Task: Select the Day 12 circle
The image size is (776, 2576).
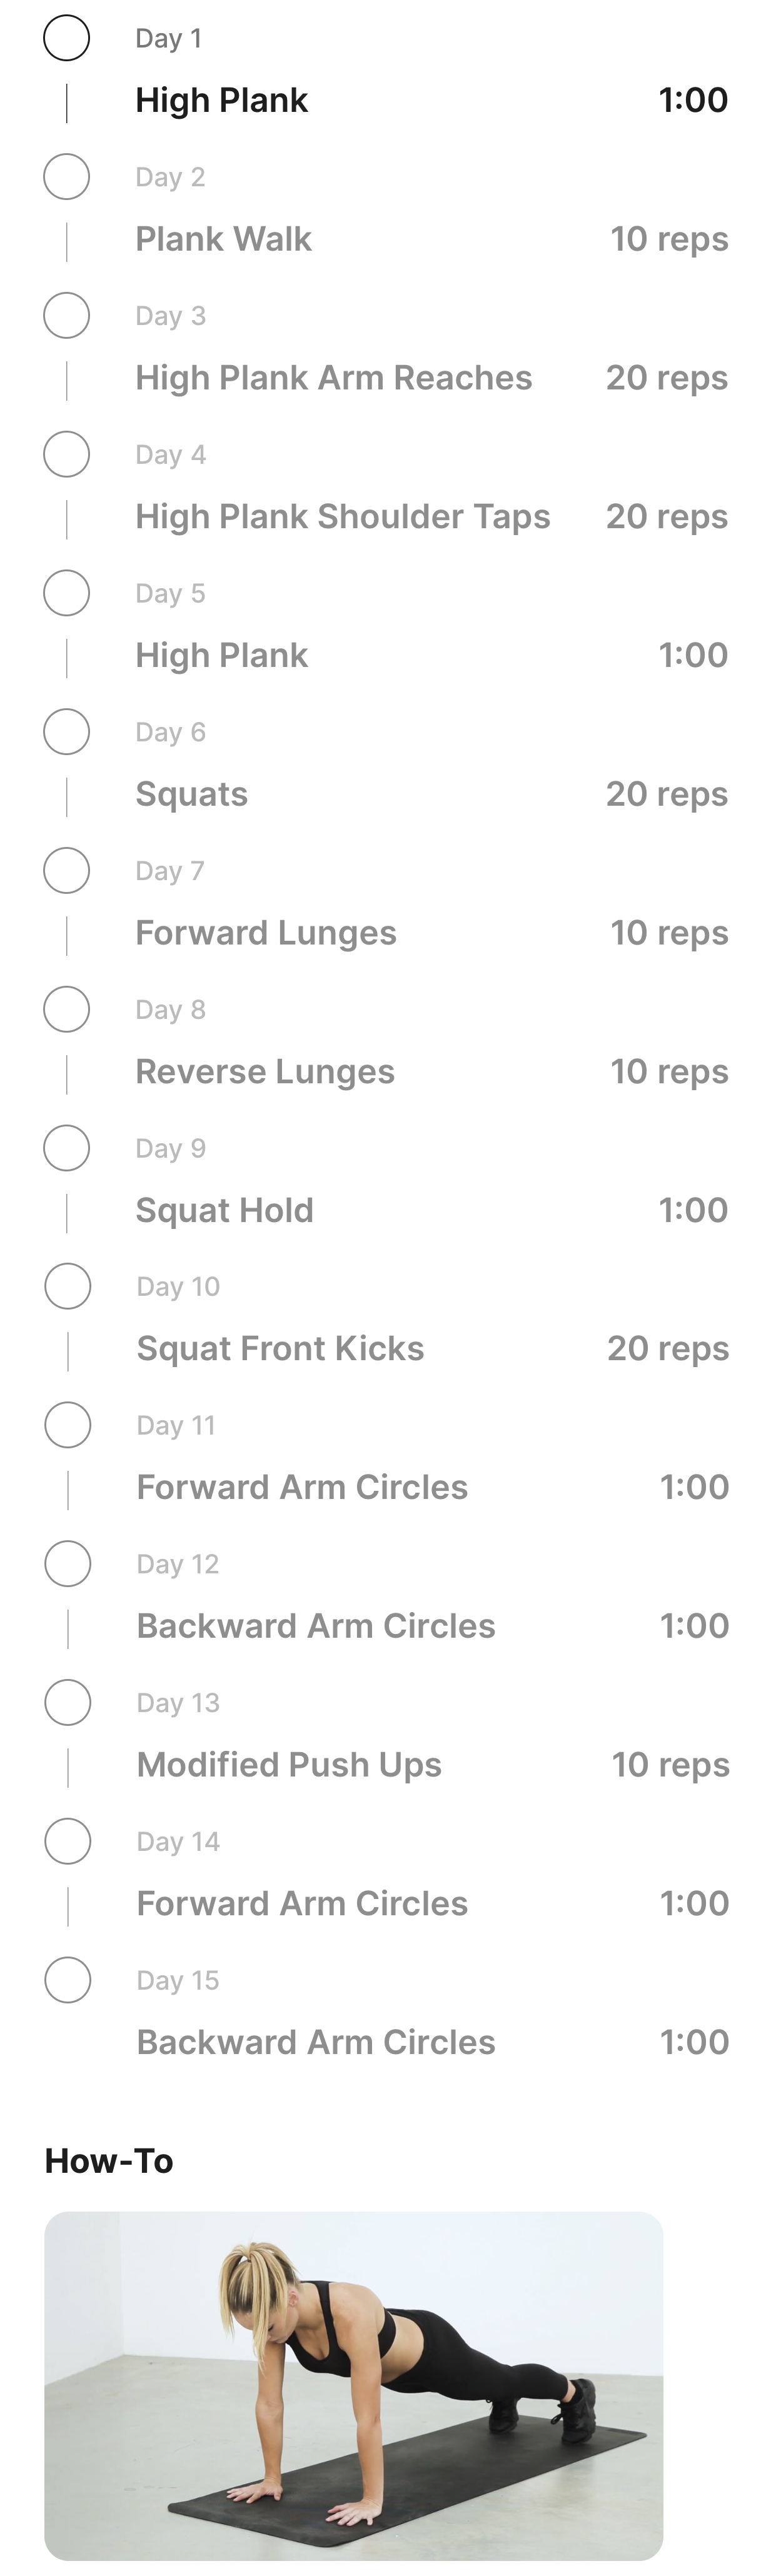Action: tap(67, 1564)
